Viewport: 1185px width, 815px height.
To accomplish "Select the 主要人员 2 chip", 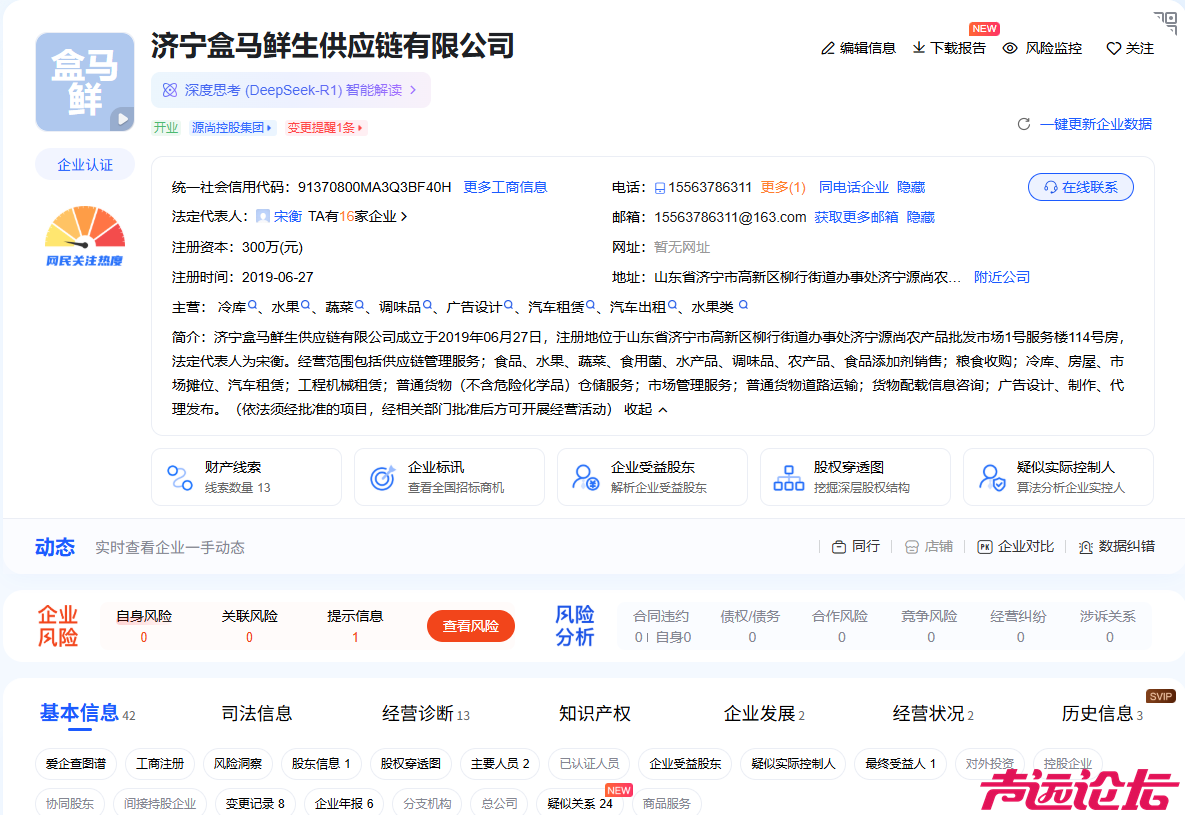I will click(500, 764).
